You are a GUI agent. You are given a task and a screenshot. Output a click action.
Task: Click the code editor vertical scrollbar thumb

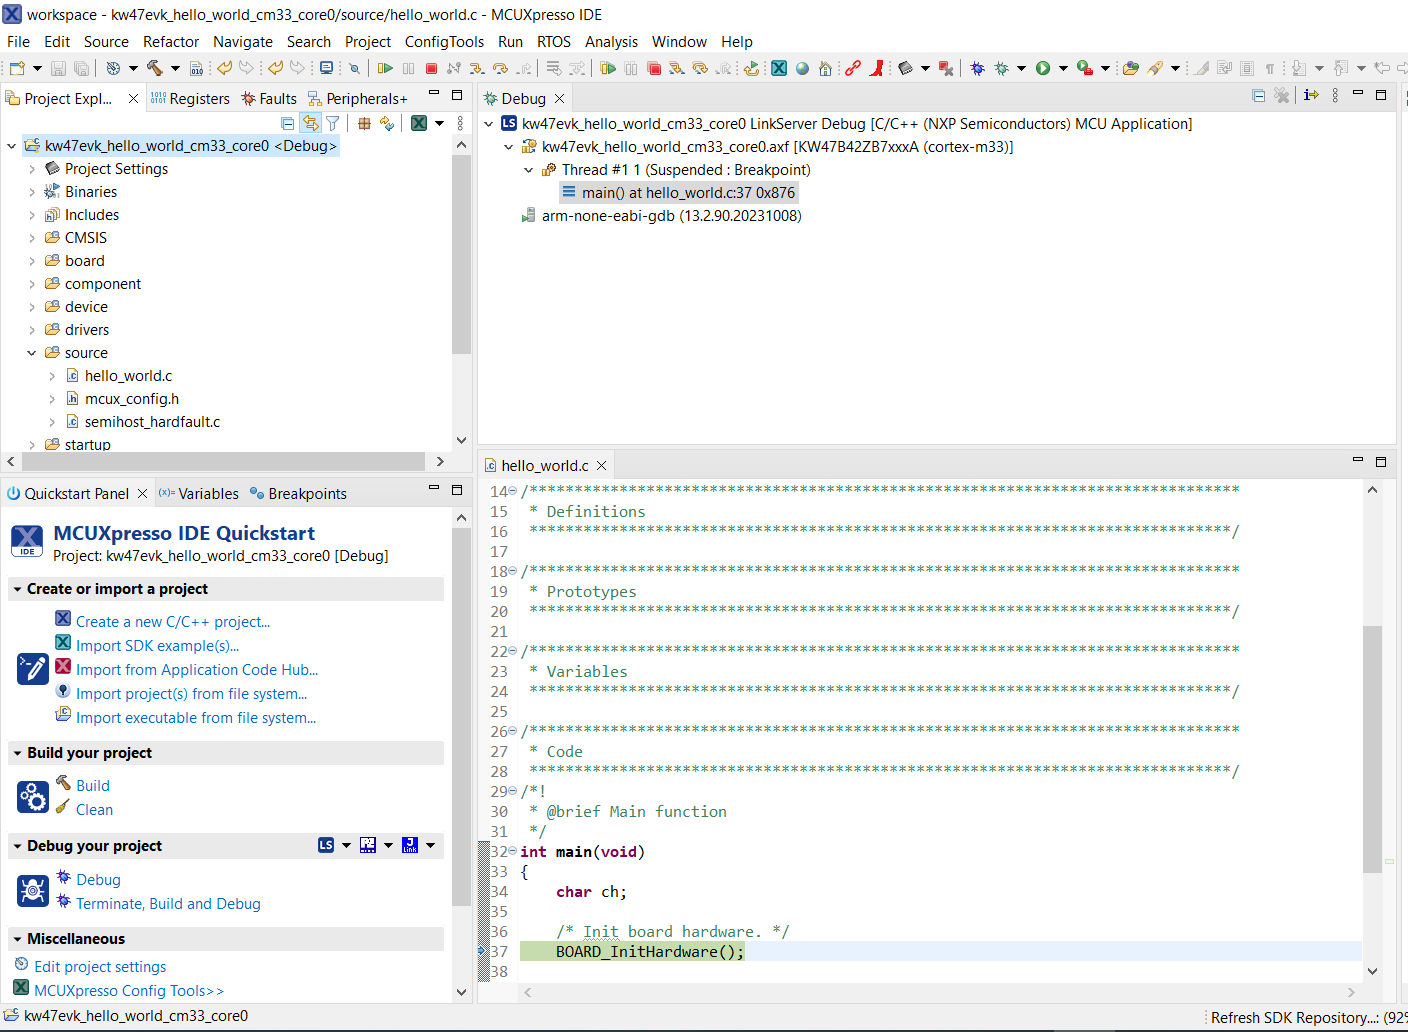pyautogui.click(x=1372, y=748)
